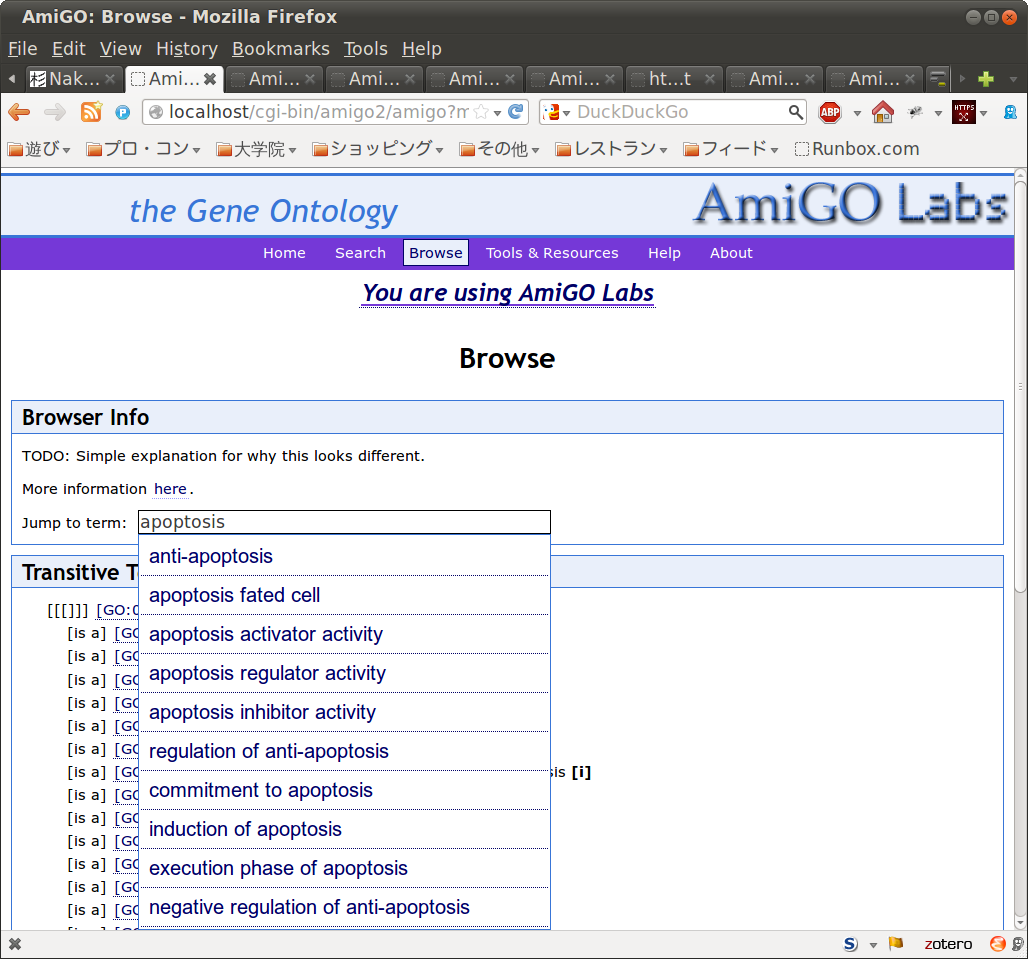The width and height of the screenshot is (1028, 959).
Task: Click the orange RSS feed icon
Action: (91, 112)
